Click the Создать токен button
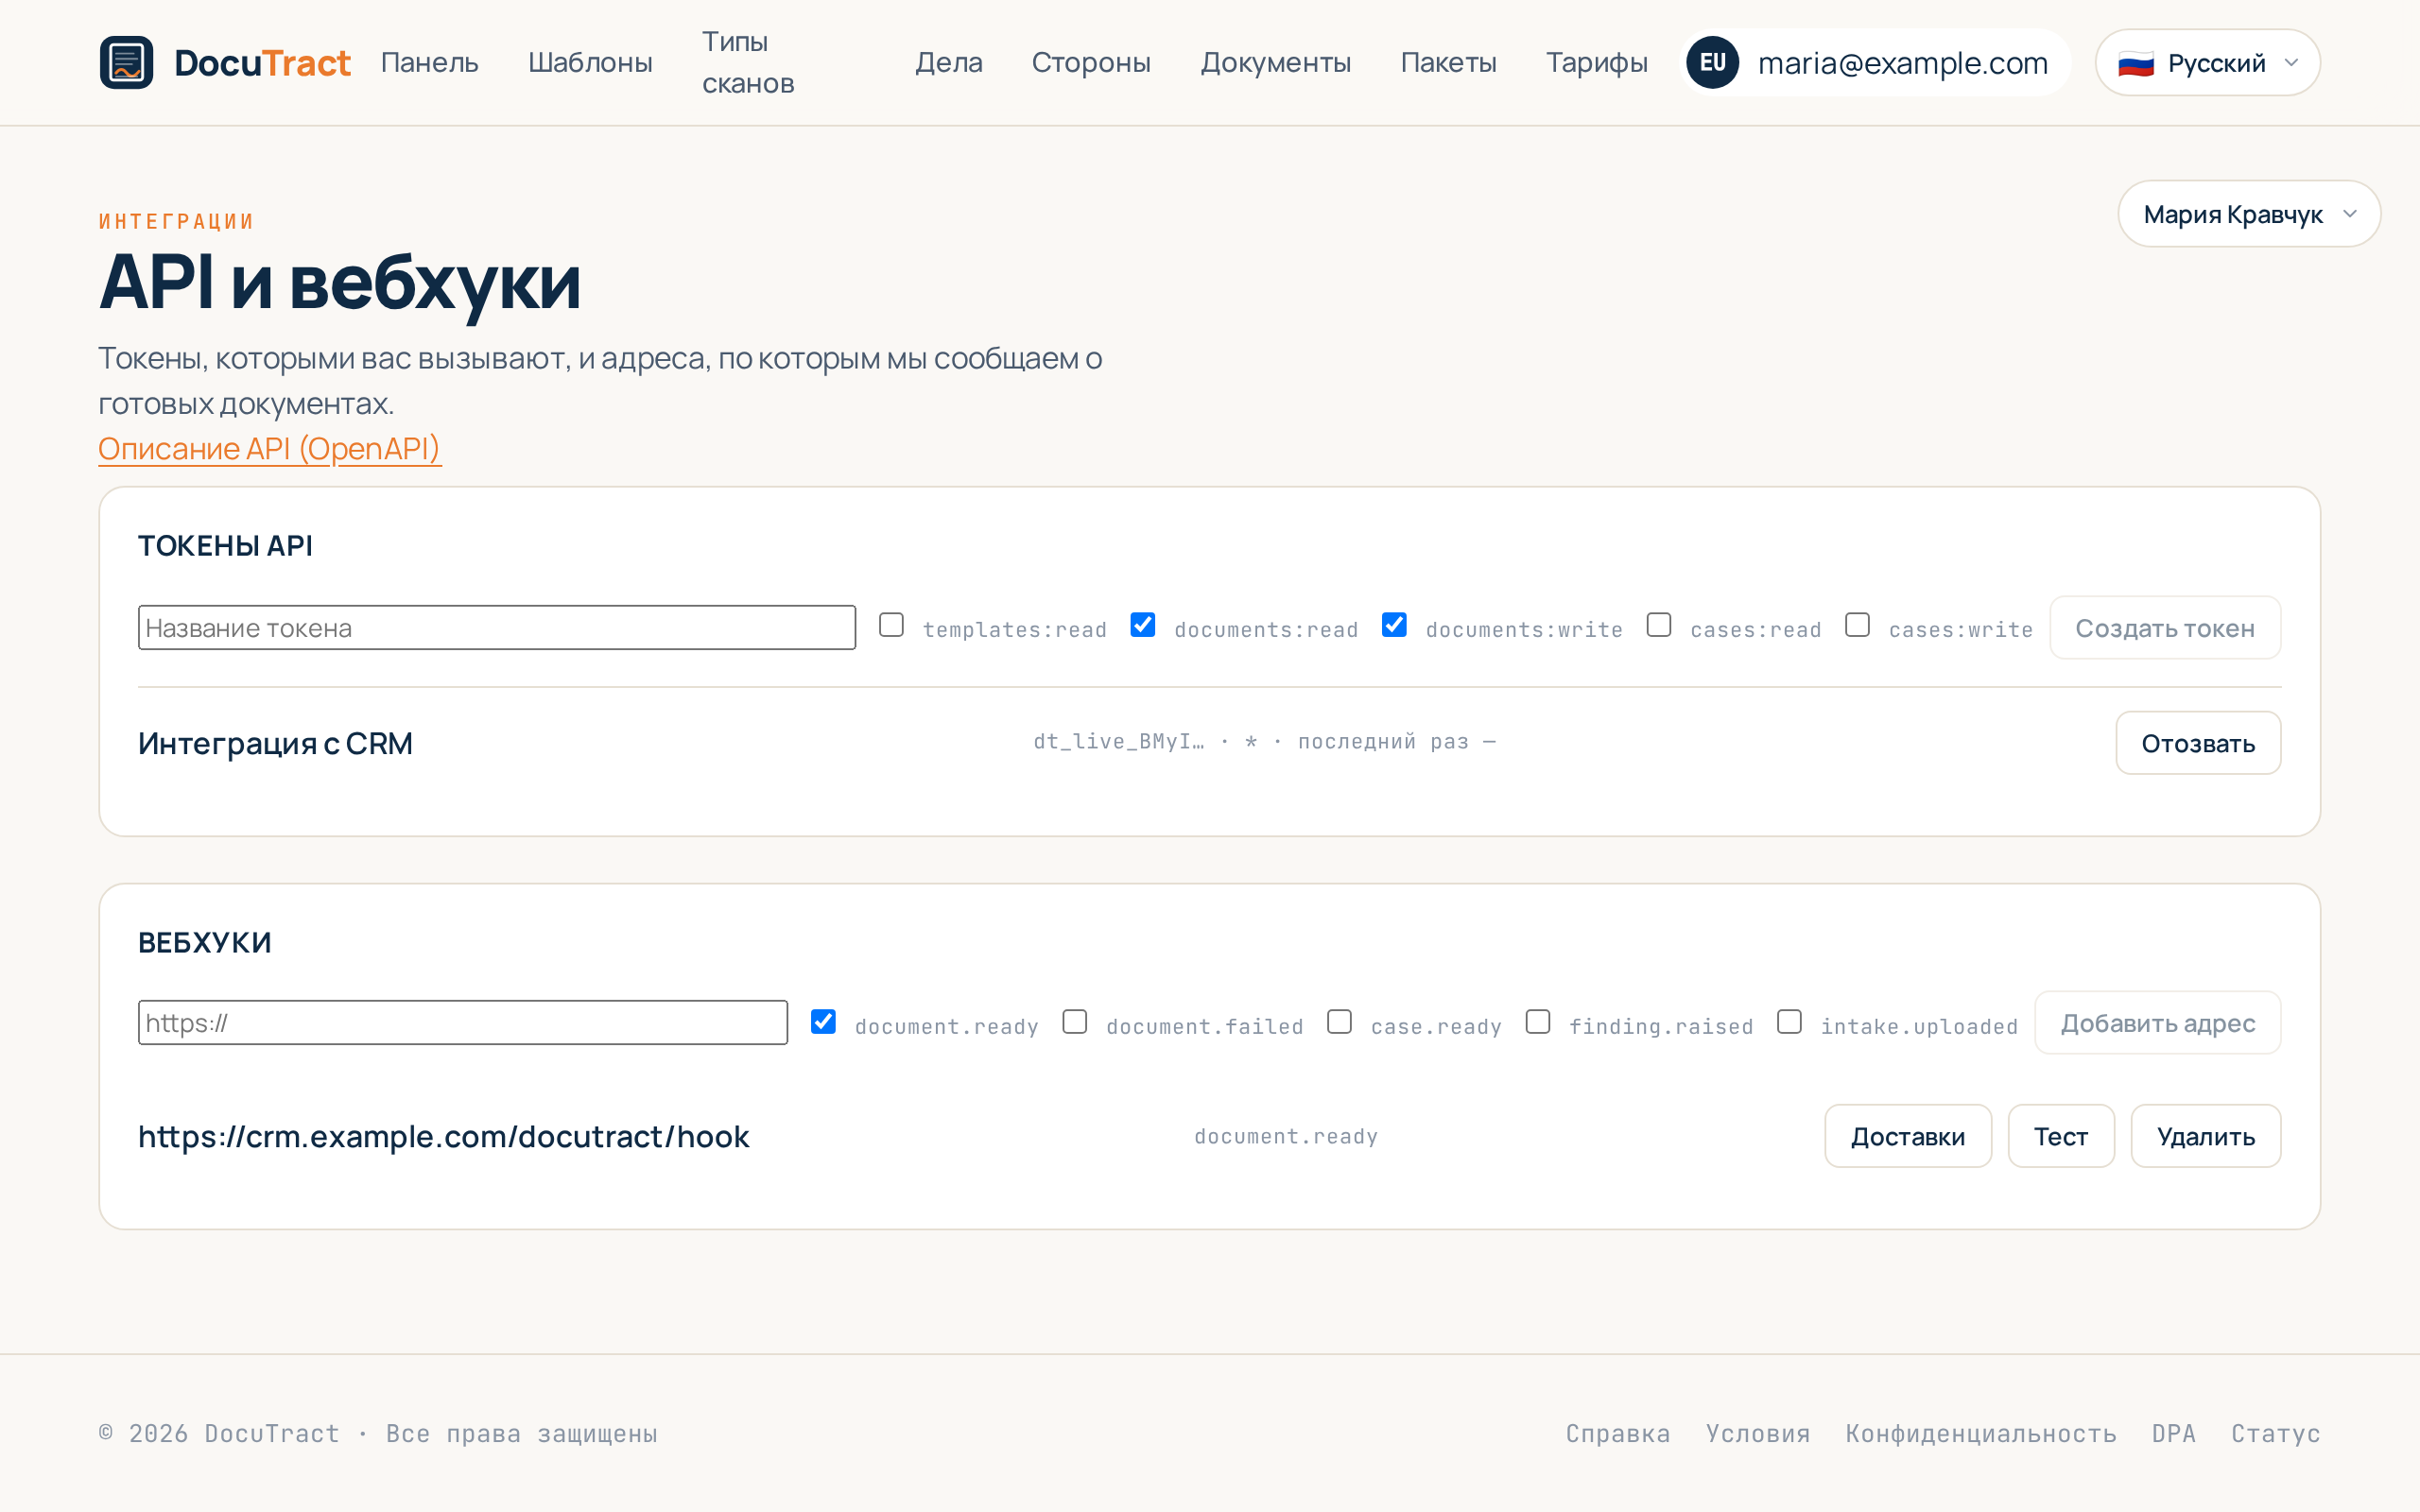Viewport: 2420px width, 1512px height. (2164, 628)
